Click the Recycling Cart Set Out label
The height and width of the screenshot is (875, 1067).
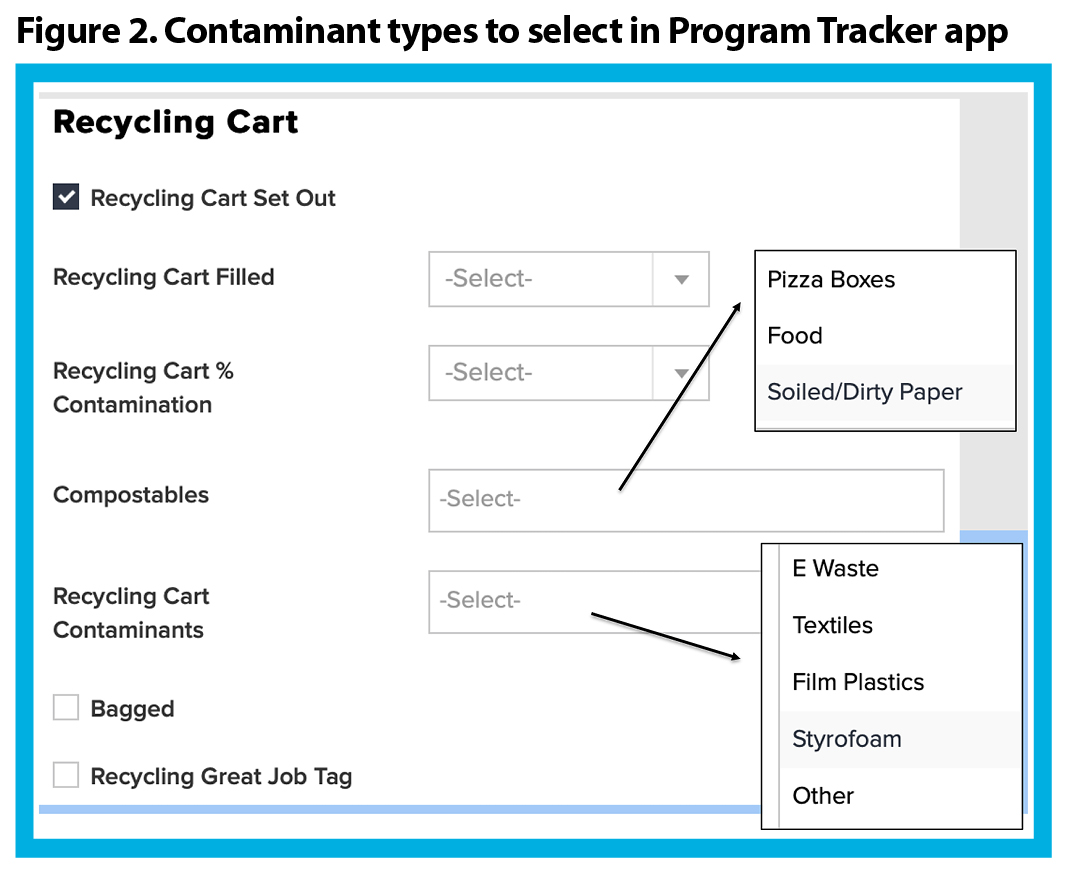pyautogui.click(x=213, y=198)
